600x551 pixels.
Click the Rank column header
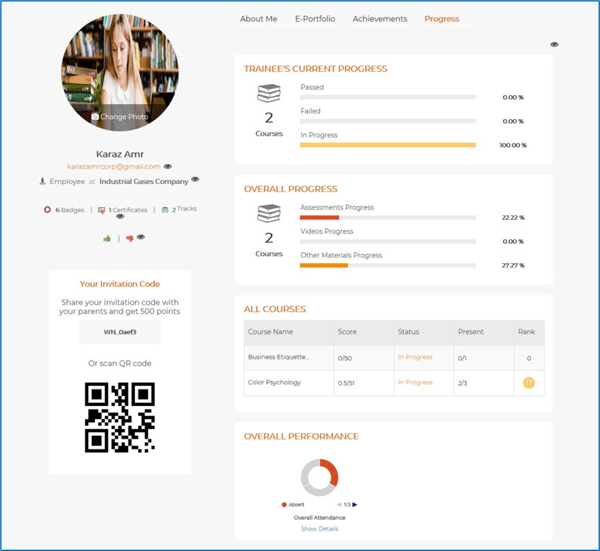(529, 332)
